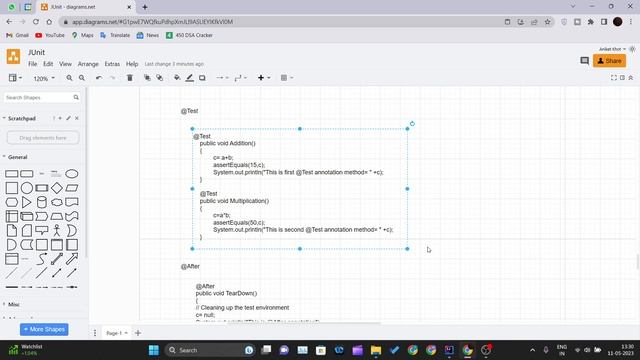Select the ellipse shape in General
640x360 pixels.
[x=72, y=174]
